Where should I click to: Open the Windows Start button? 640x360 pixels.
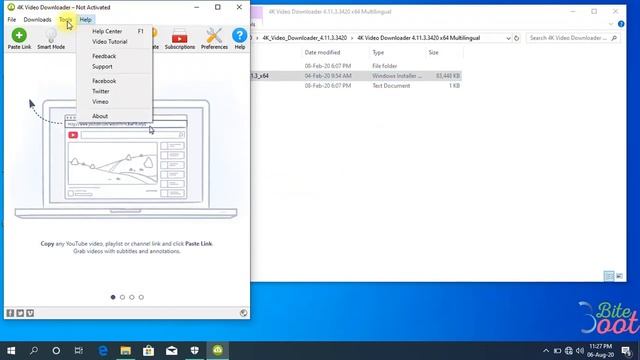click(11, 351)
